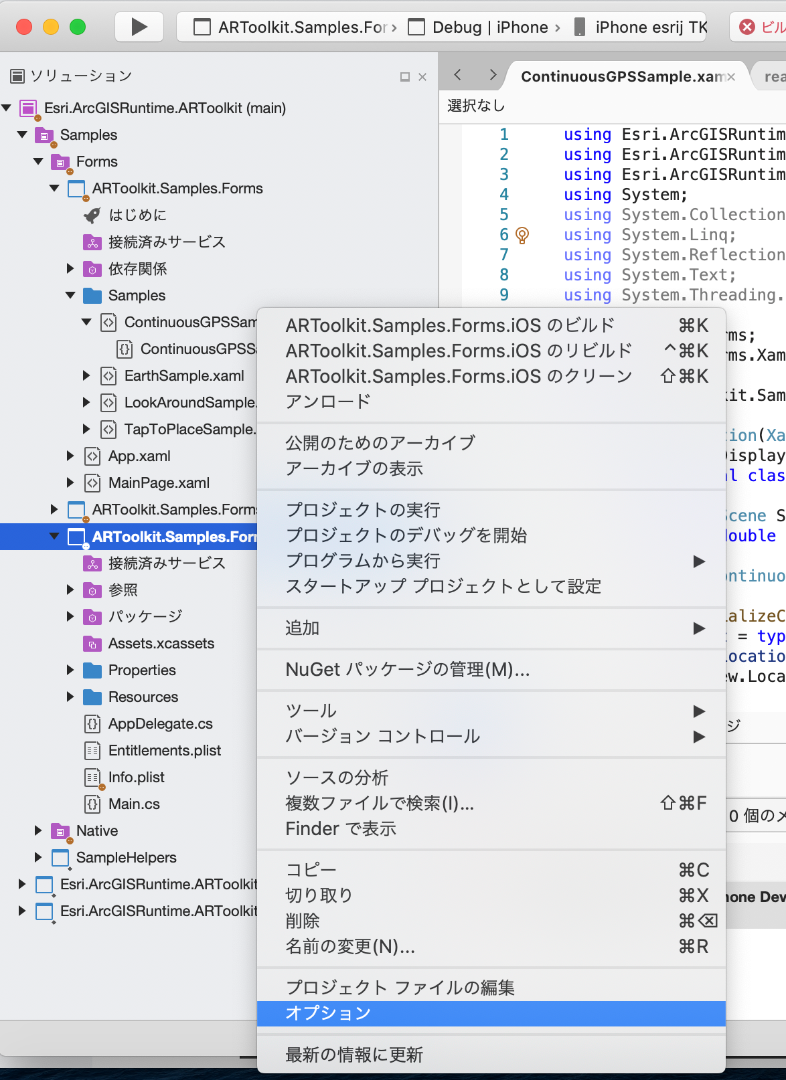
Task: Click the MainPage.xaml file icon
Action: pyautogui.click(x=92, y=484)
